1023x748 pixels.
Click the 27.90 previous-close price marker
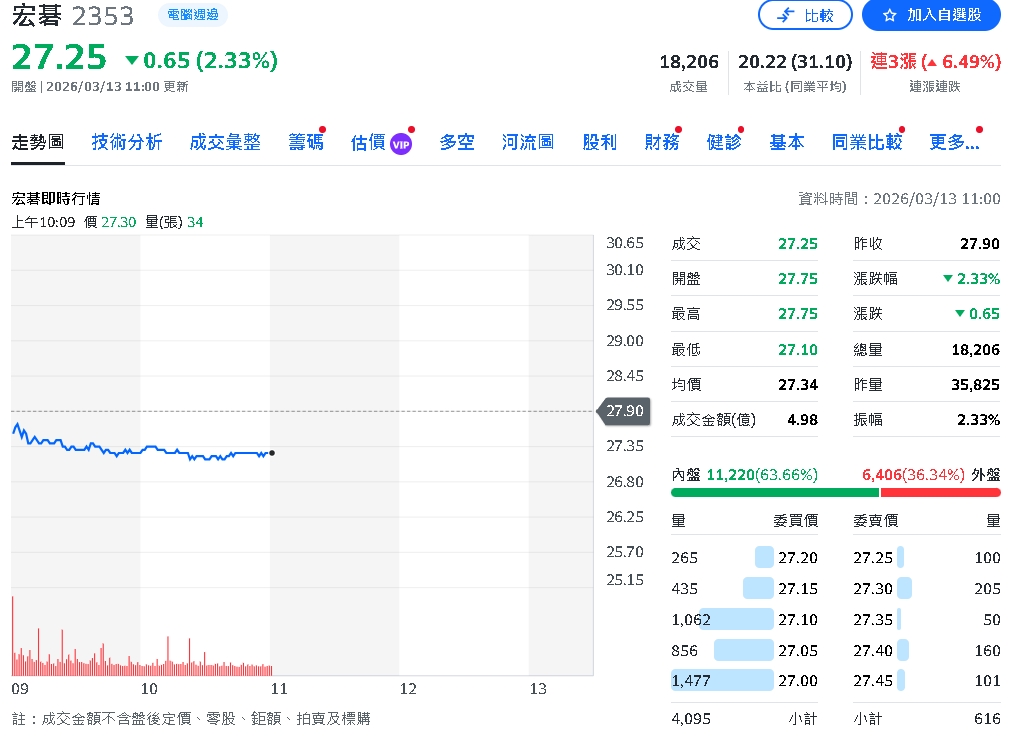tap(624, 411)
